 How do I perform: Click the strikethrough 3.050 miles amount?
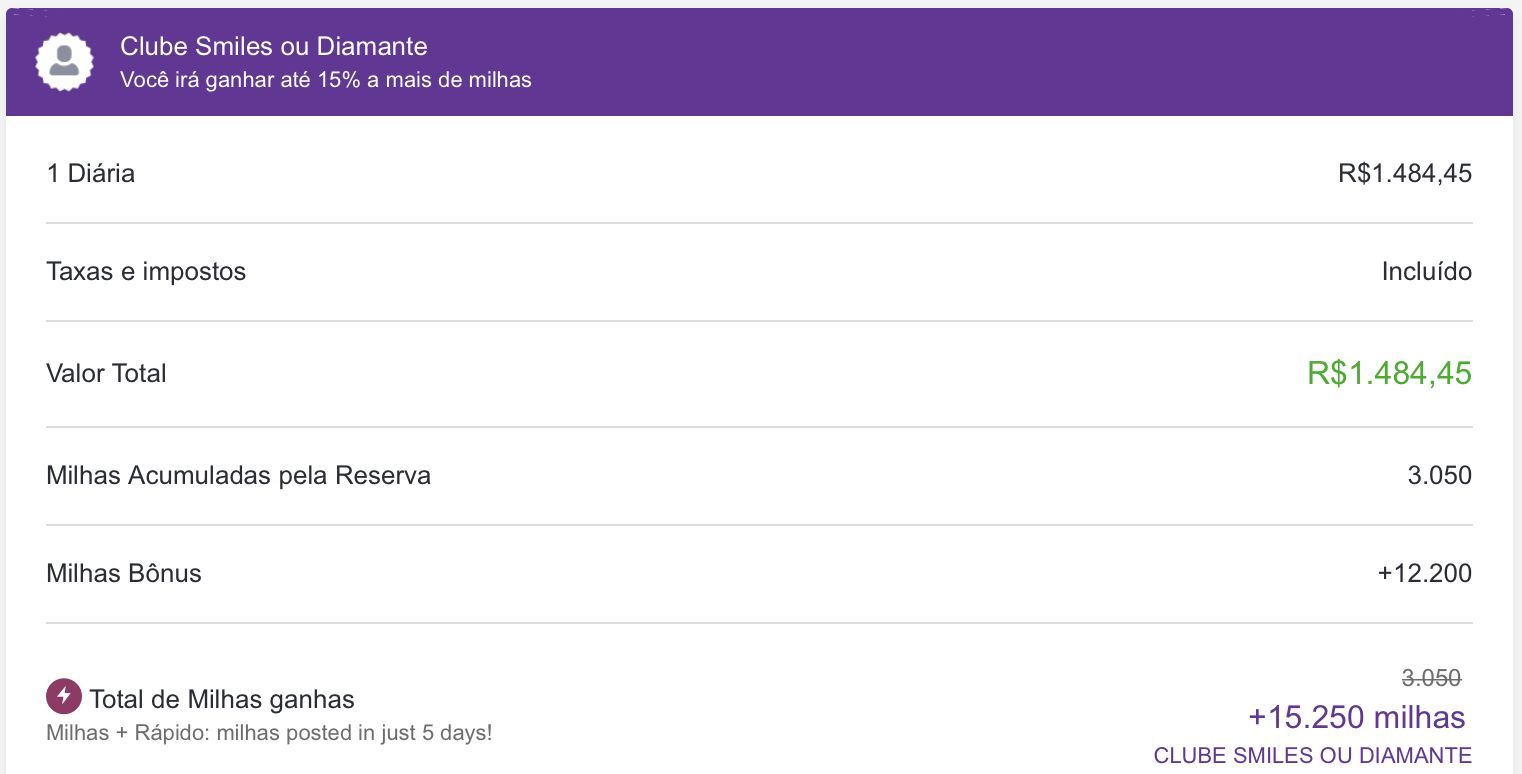pyautogui.click(x=1431, y=678)
